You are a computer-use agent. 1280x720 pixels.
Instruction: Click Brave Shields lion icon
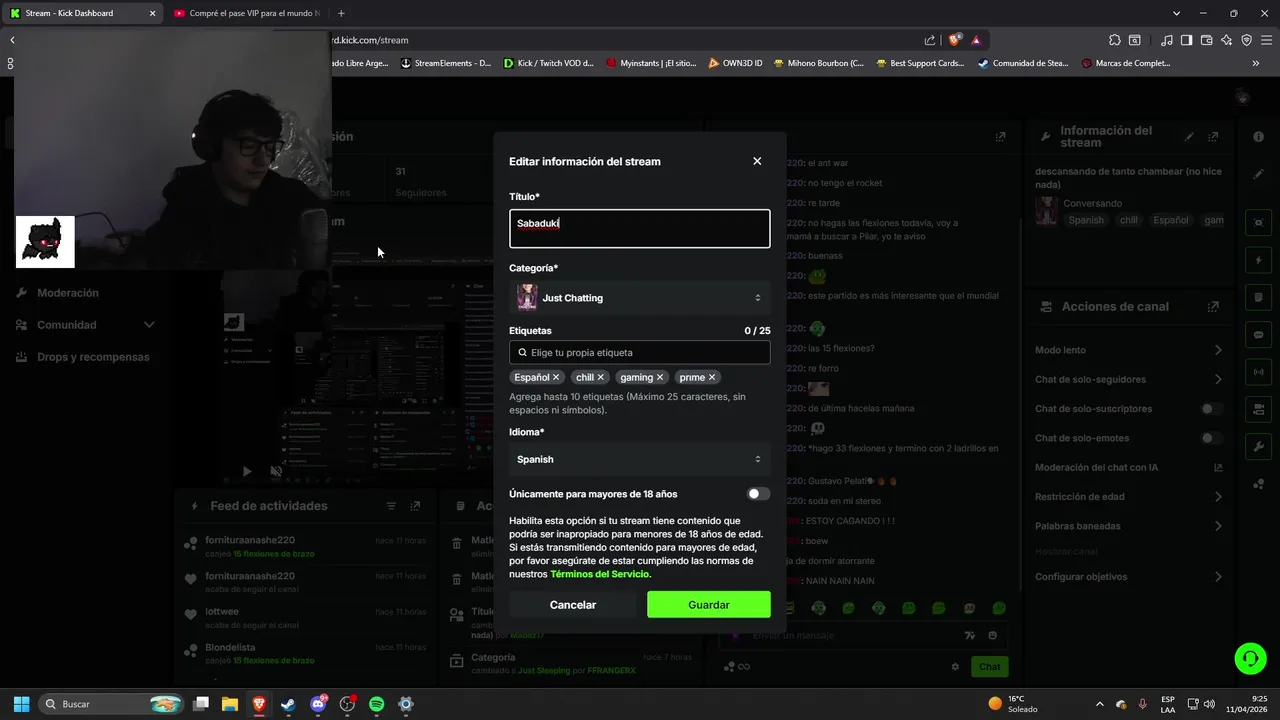tap(955, 40)
